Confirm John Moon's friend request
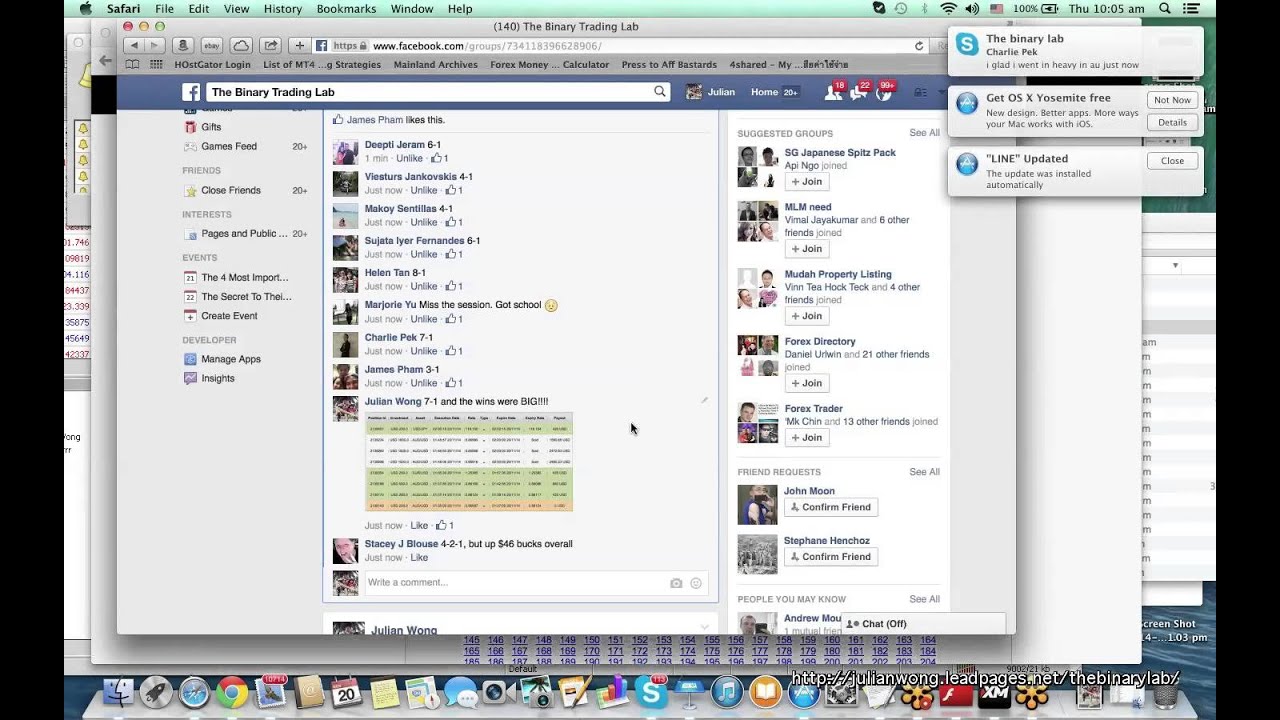Screen dimensions: 1280x720 pyautogui.click(x=831, y=507)
